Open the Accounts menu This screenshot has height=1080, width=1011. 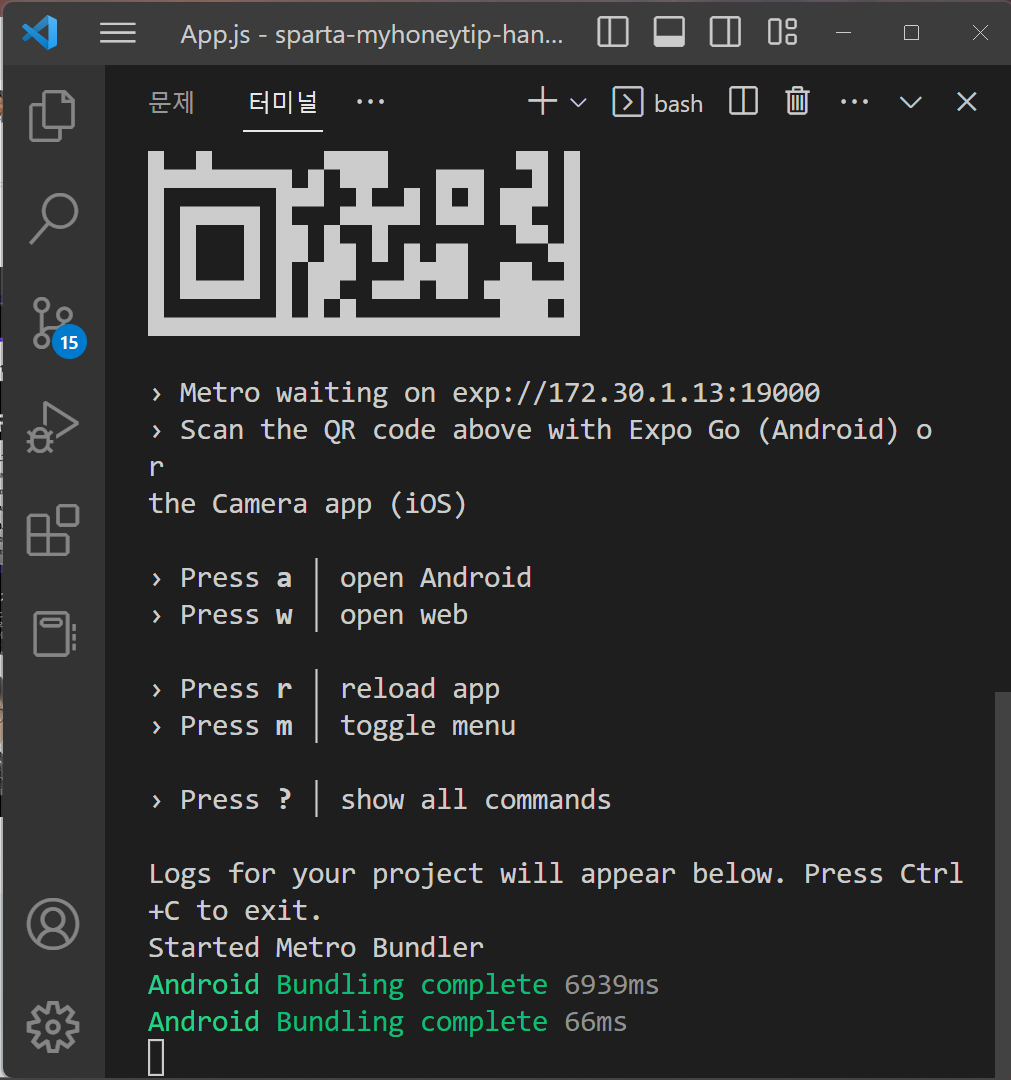53,924
